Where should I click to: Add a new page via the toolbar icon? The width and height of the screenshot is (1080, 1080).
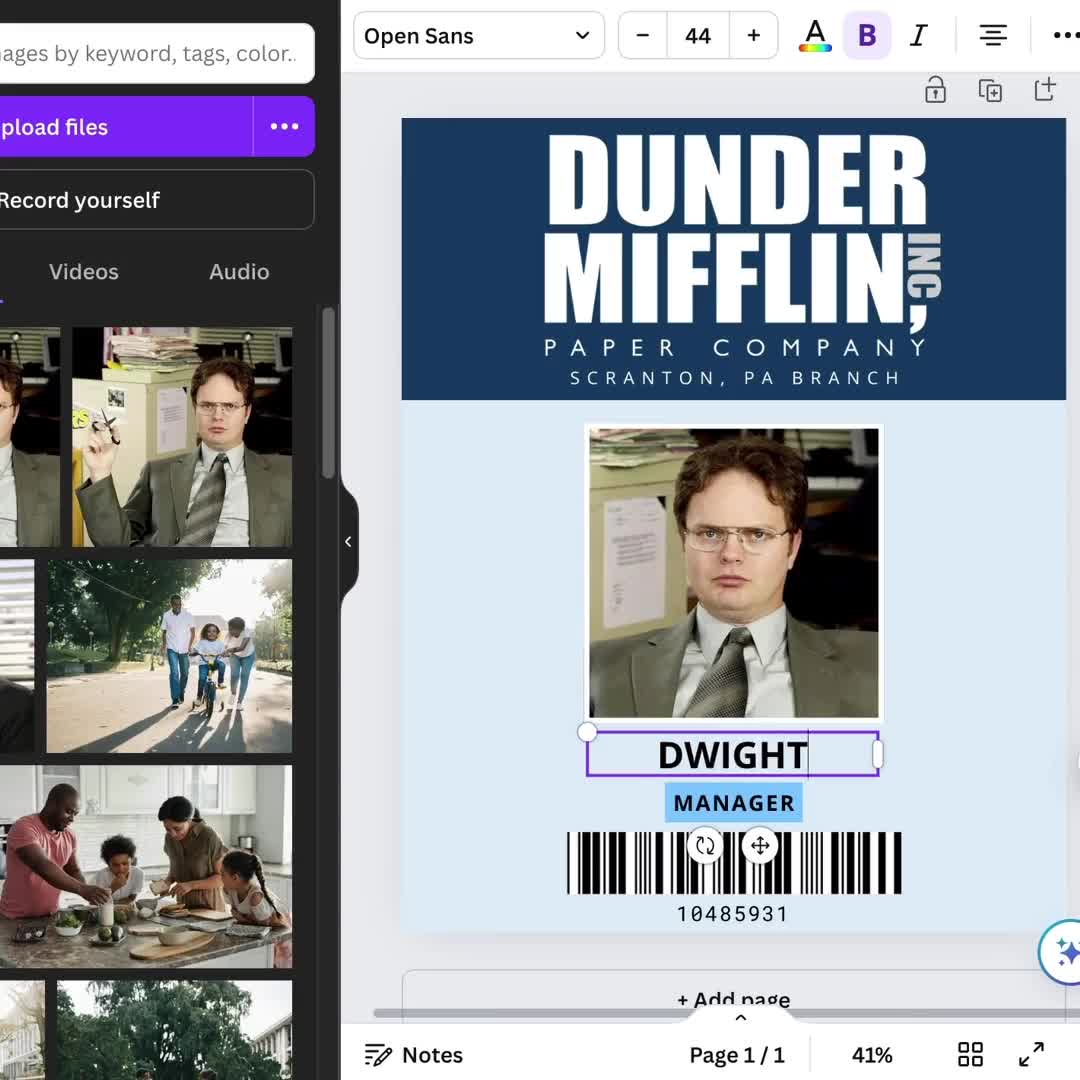pos(1044,89)
